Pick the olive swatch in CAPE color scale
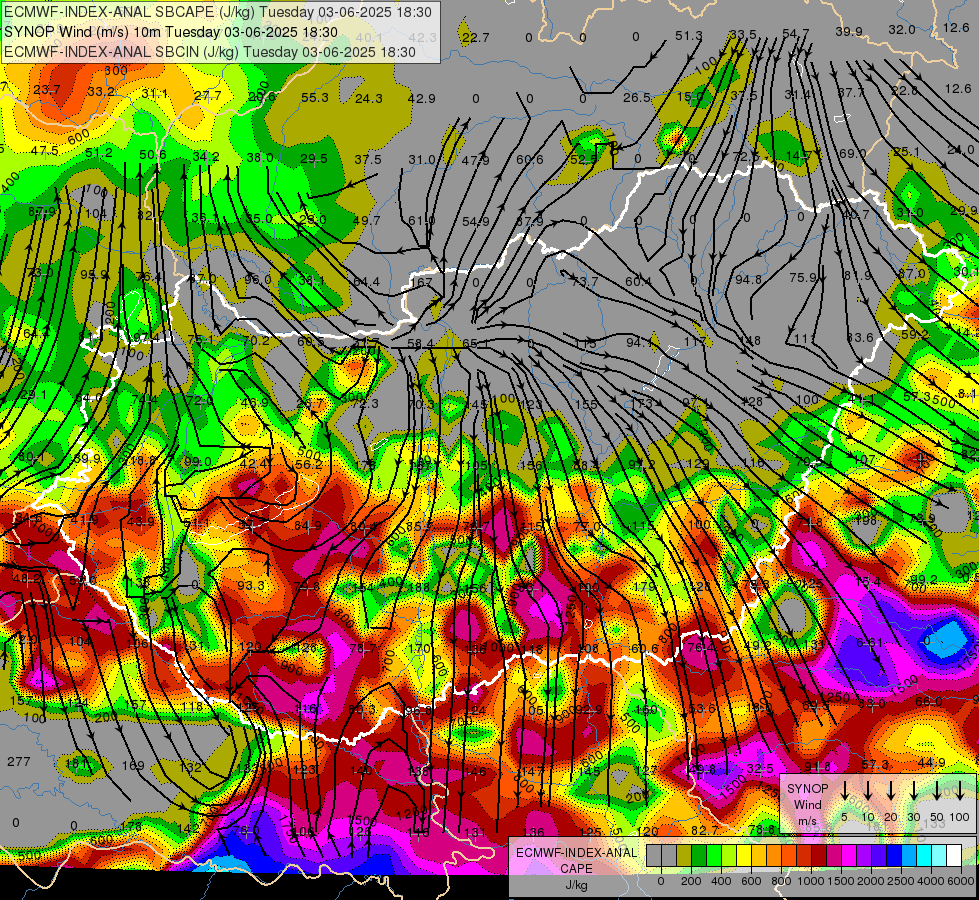Screen dimensions: 979x900 (684, 856)
